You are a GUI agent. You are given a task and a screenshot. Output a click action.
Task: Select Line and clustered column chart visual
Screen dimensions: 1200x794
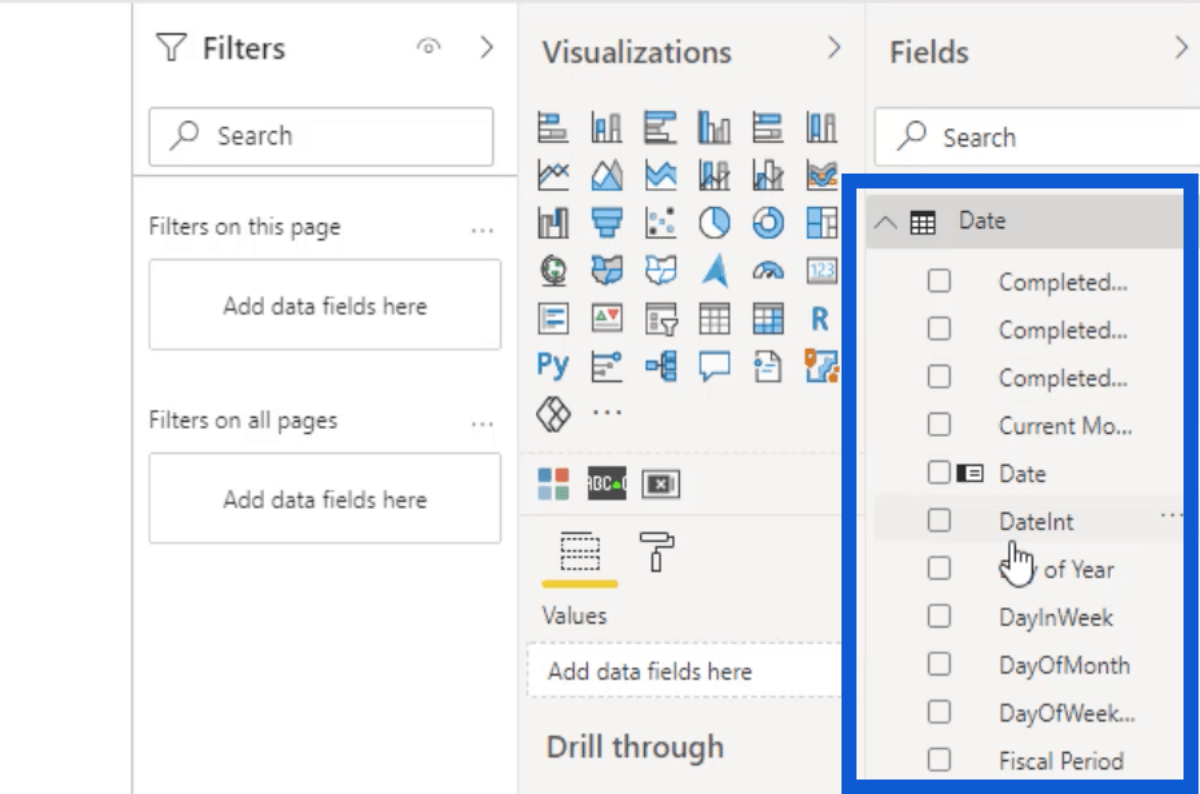click(768, 175)
